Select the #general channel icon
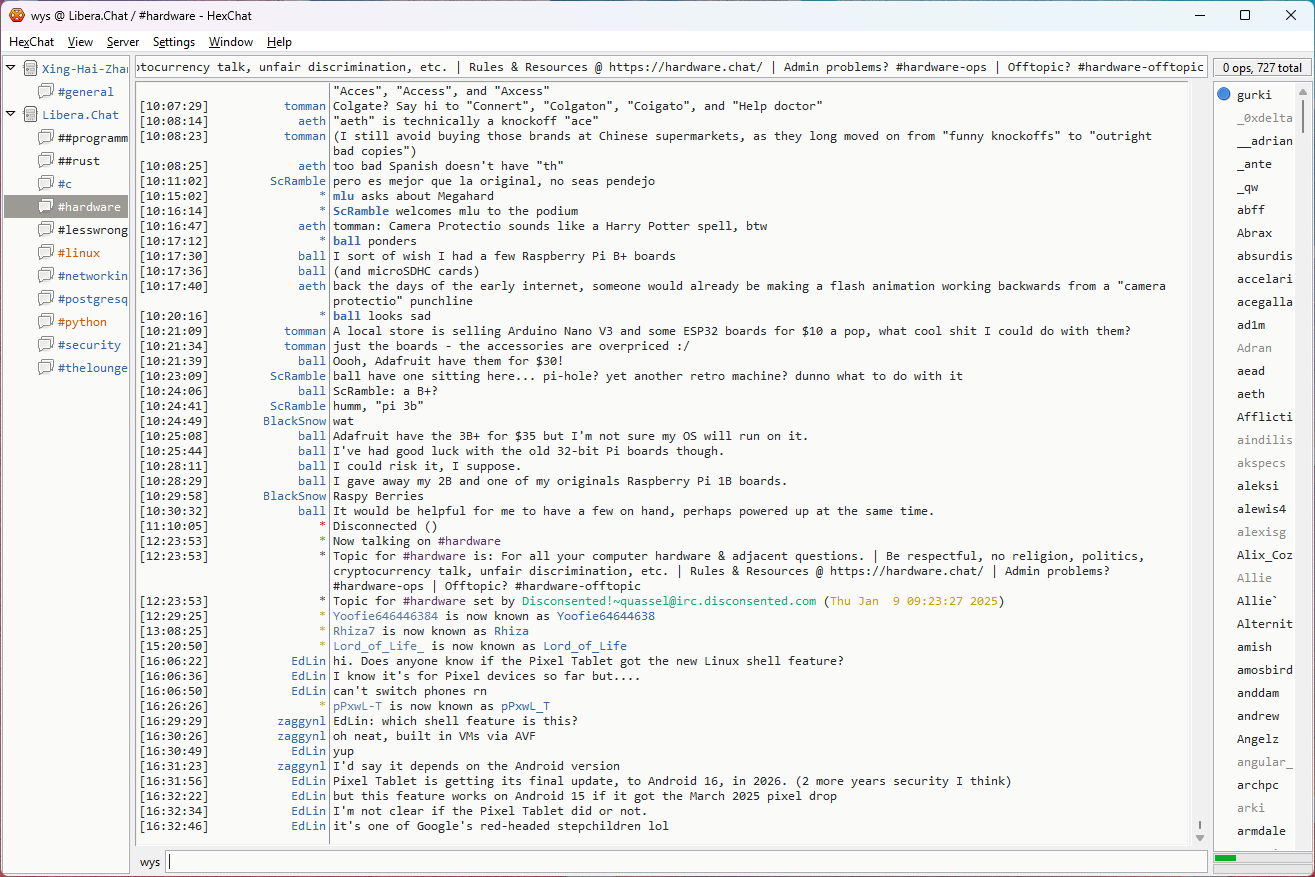The width and height of the screenshot is (1315, 877). [45, 92]
